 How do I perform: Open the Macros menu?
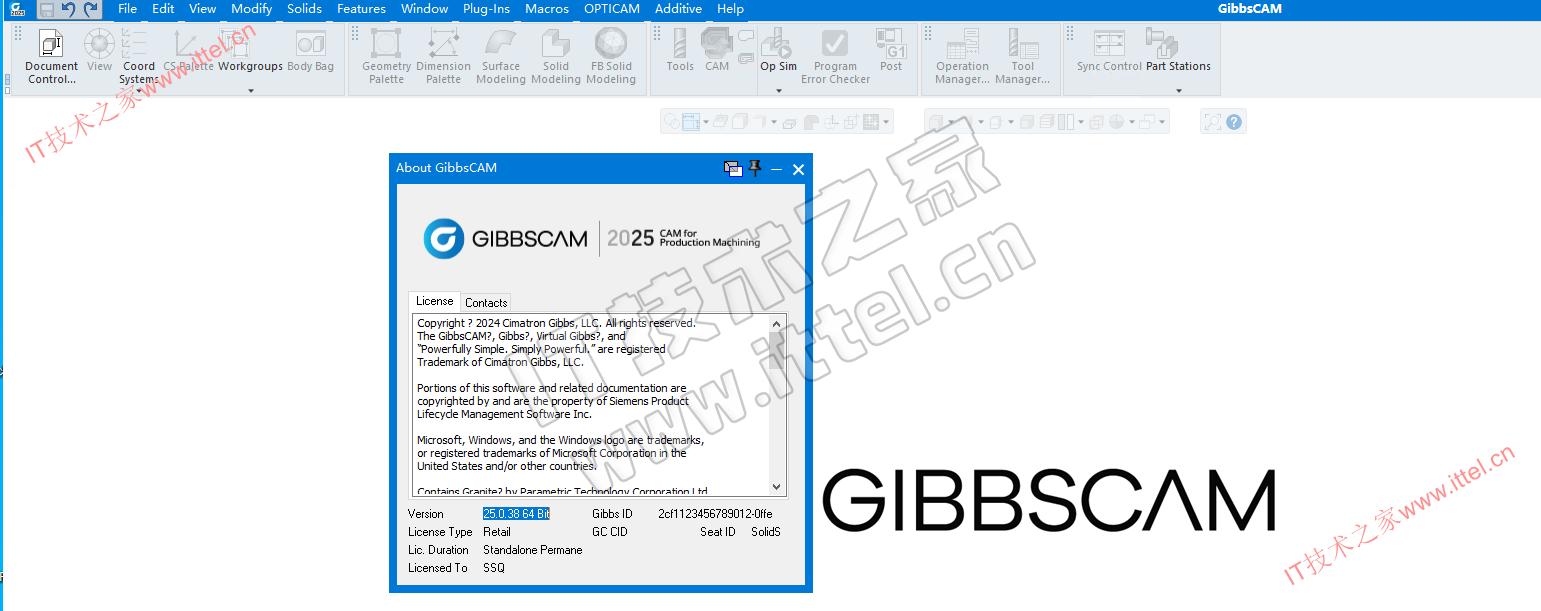tap(546, 9)
